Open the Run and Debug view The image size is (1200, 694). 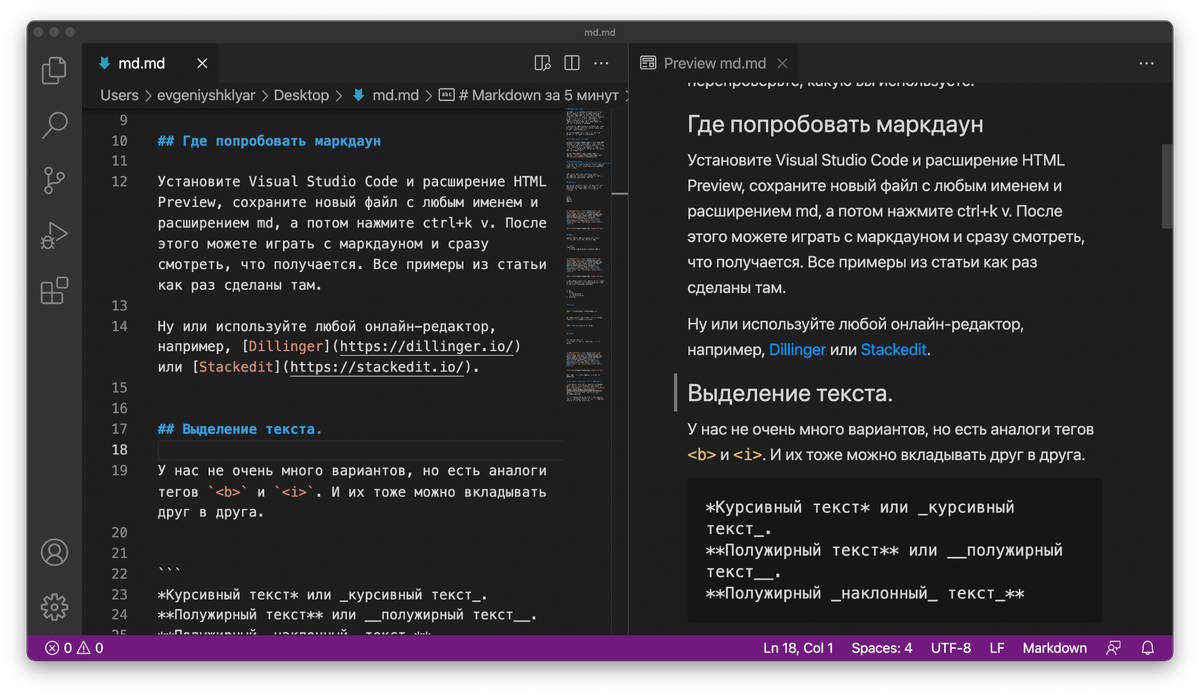coord(54,235)
